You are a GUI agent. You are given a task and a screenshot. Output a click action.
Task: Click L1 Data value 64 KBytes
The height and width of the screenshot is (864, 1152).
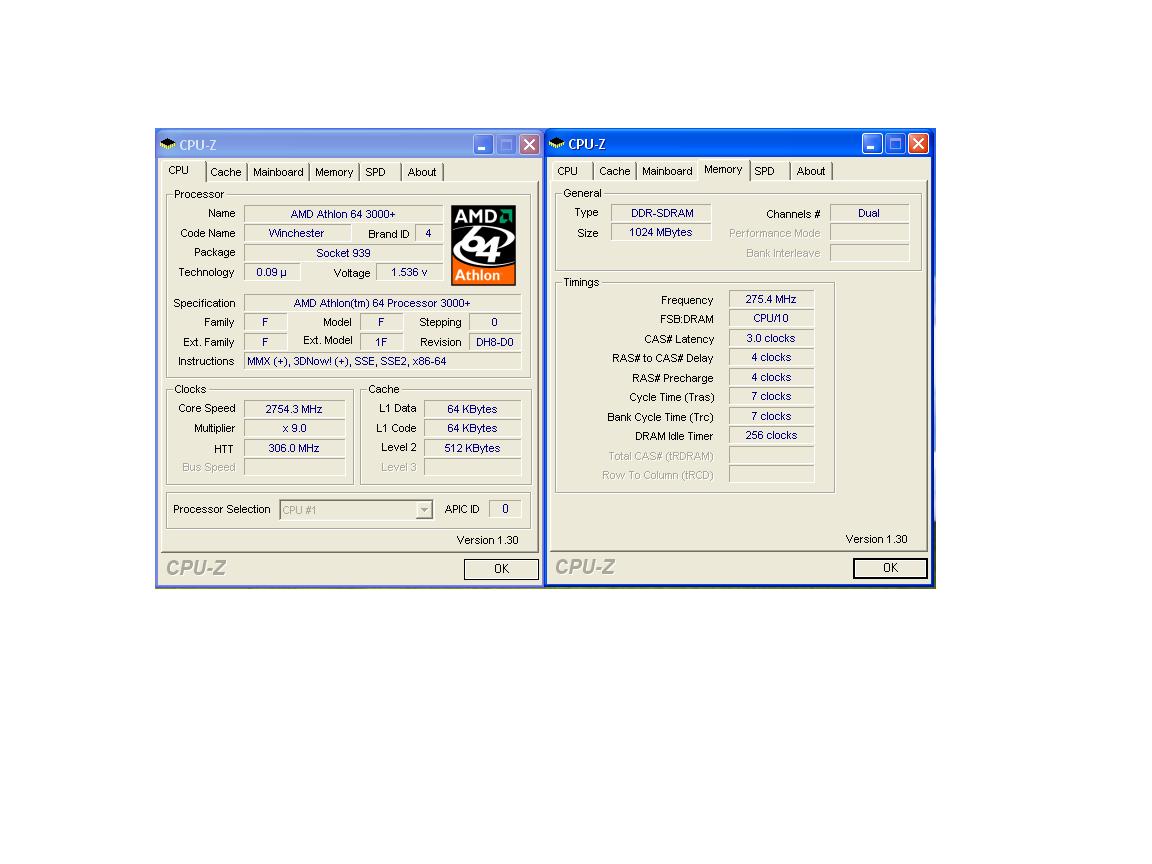(x=472, y=408)
